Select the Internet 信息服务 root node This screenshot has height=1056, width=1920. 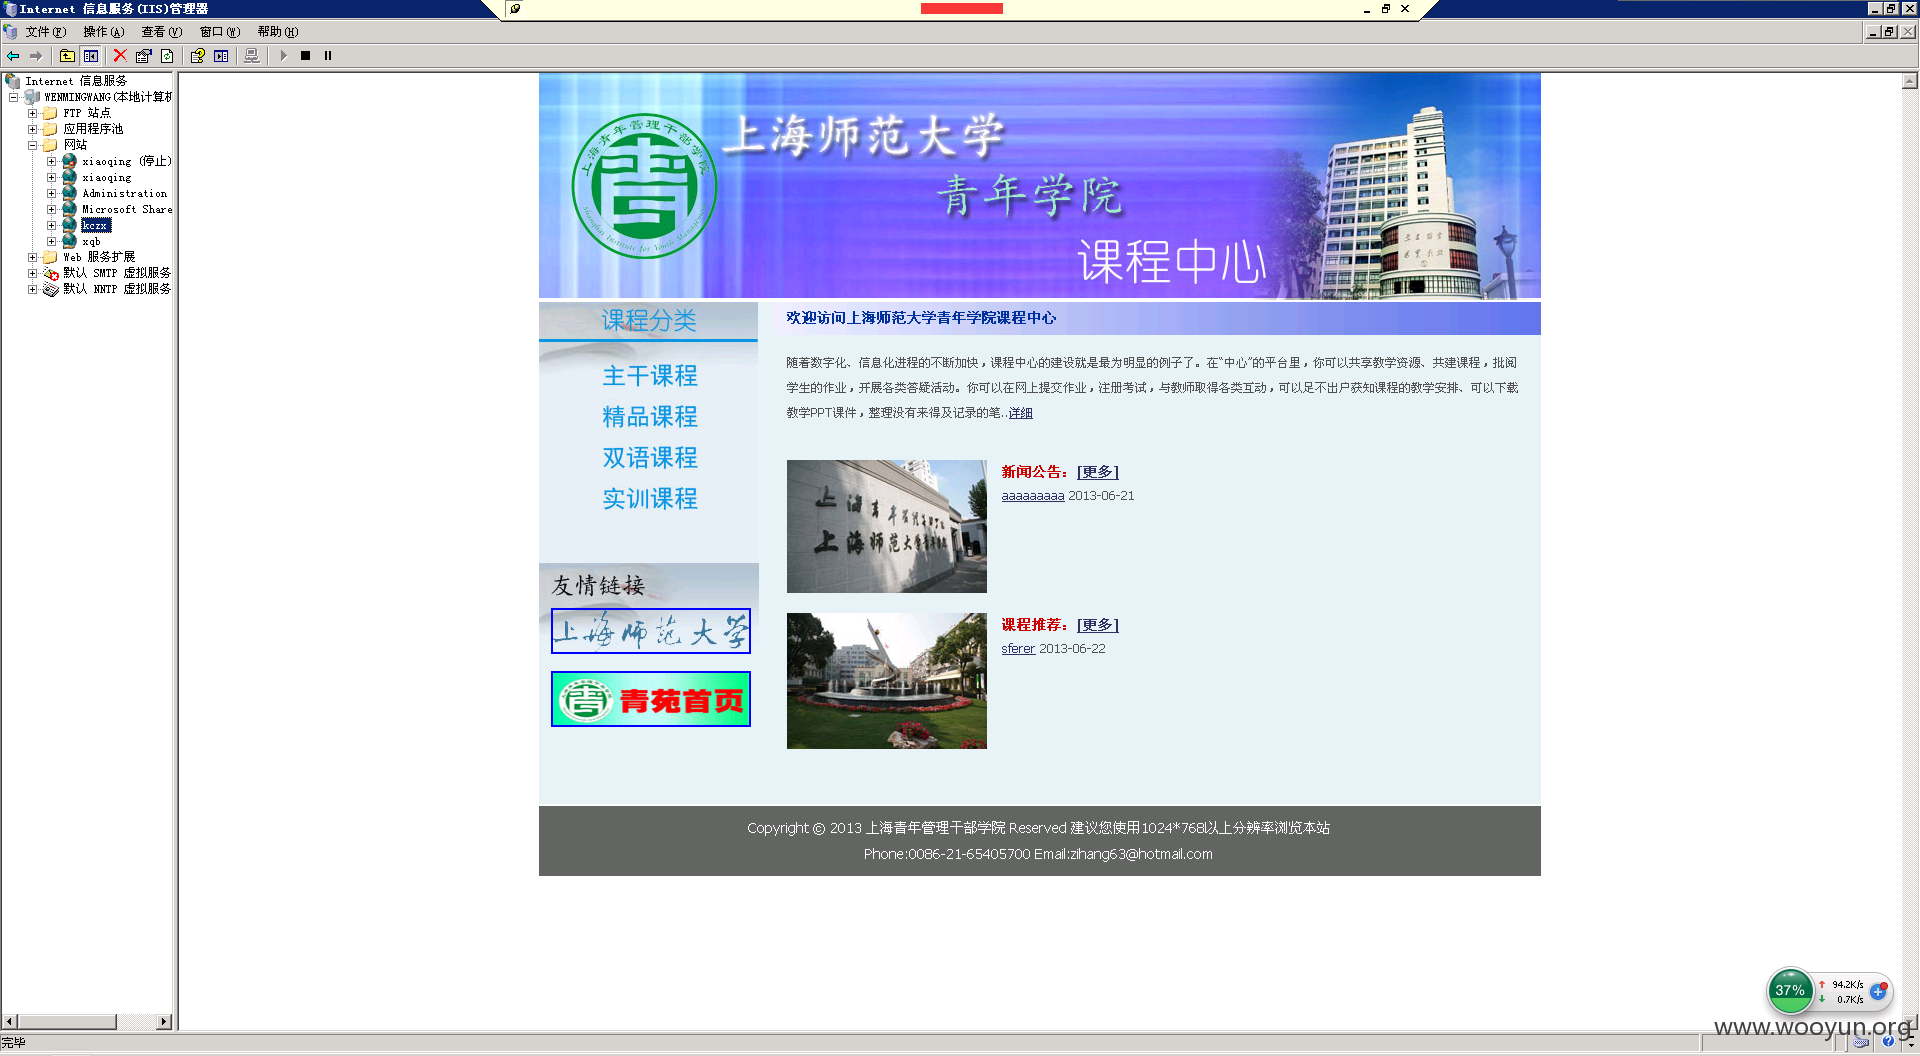pyautogui.click(x=76, y=81)
